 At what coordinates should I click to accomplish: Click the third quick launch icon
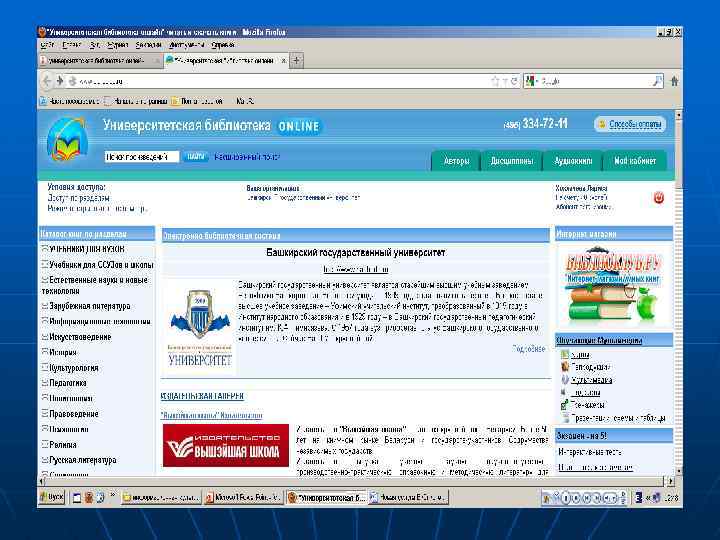[101, 498]
